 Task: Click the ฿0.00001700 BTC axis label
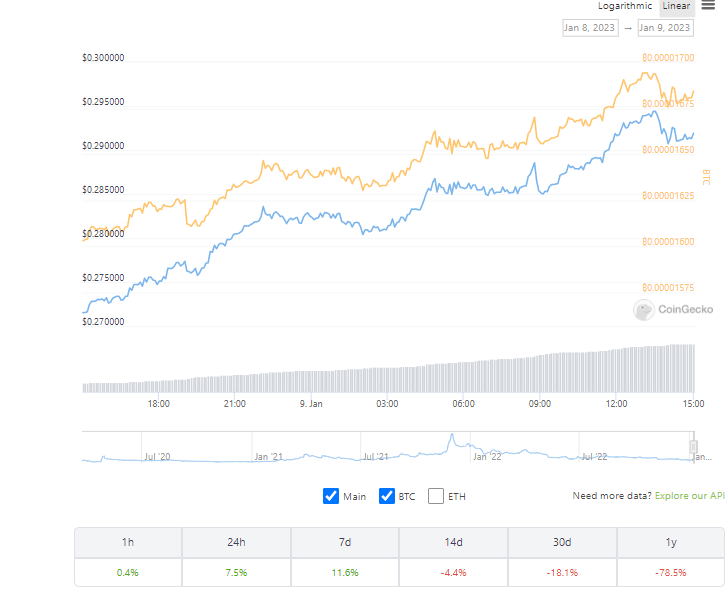click(x=668, y=58)
